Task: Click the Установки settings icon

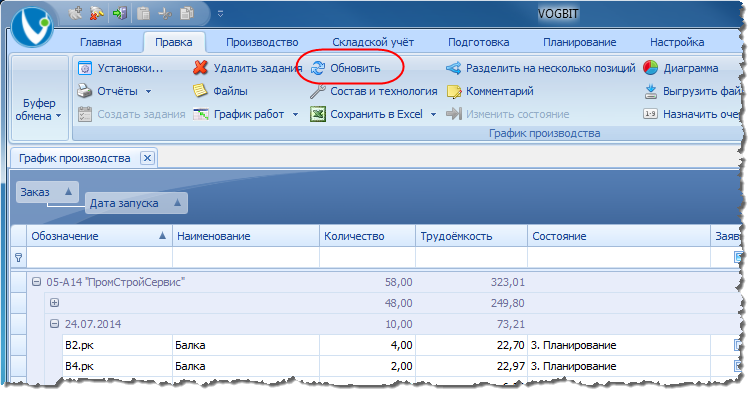Action: click(85, 68)
